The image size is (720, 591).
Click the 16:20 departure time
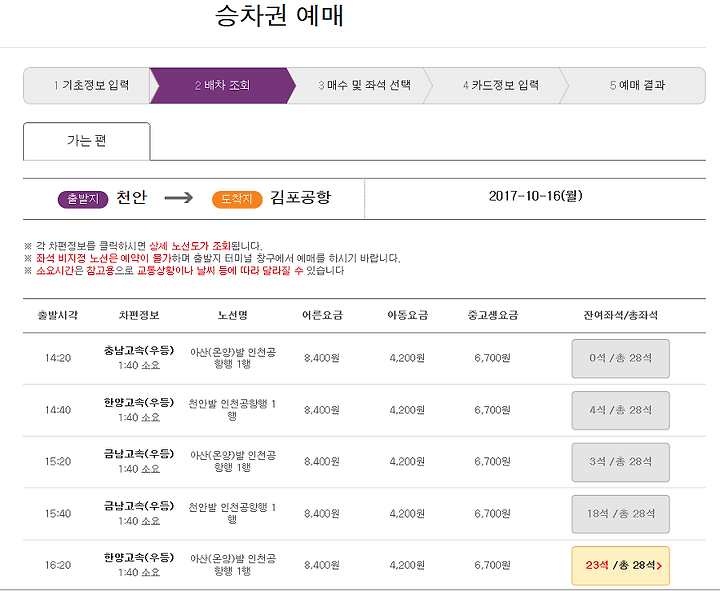(x=58, y=565)
